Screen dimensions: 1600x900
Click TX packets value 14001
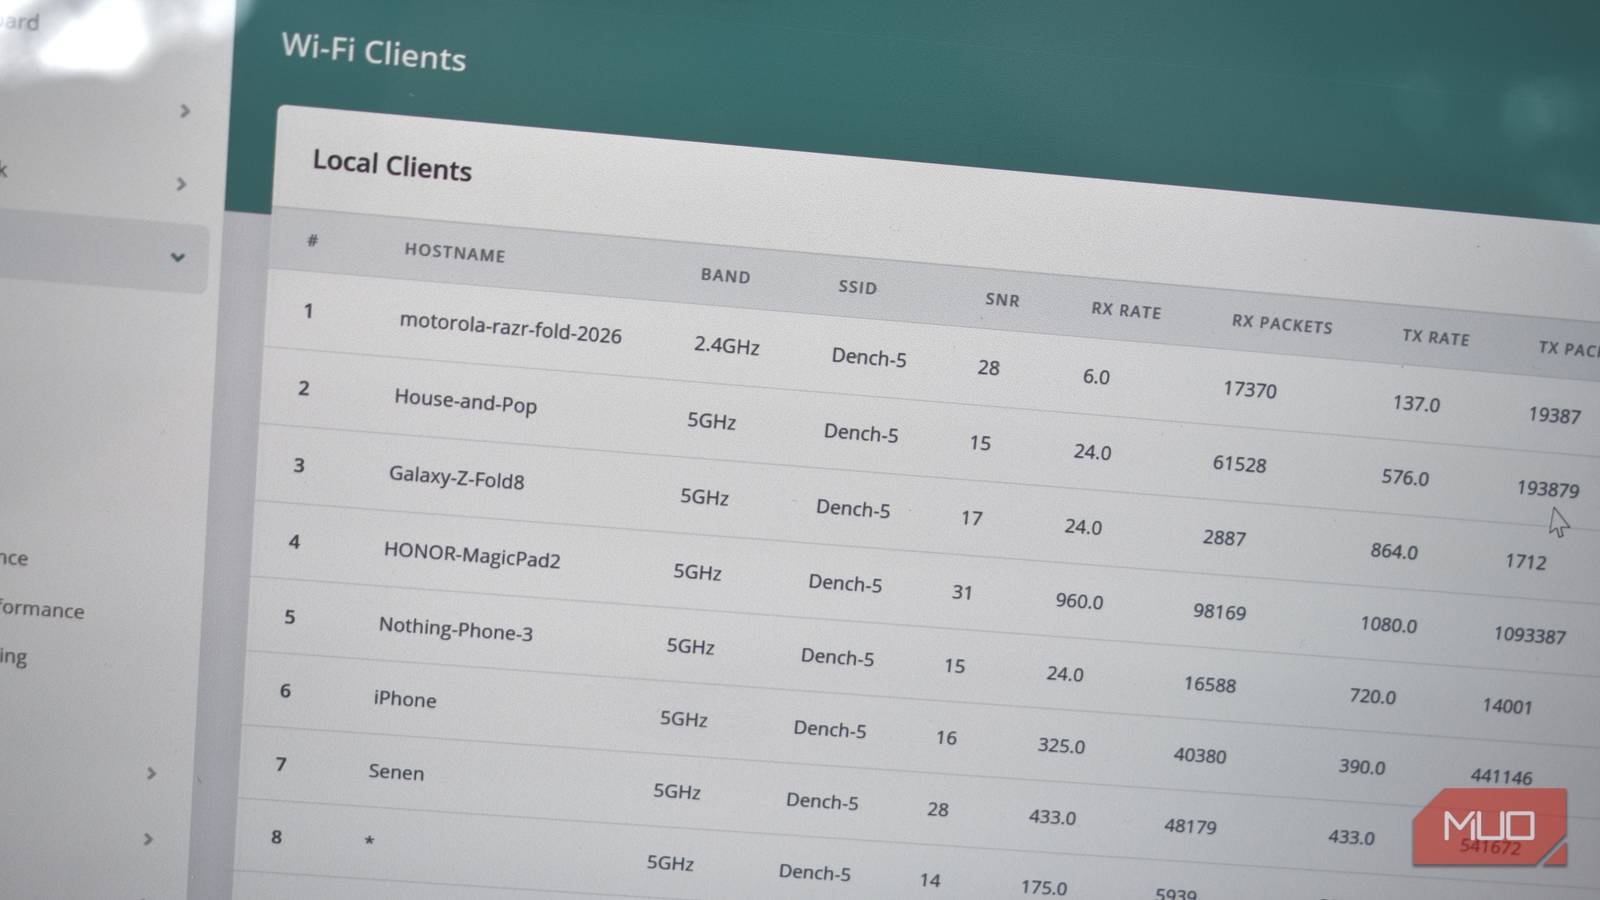(1507, 706)
